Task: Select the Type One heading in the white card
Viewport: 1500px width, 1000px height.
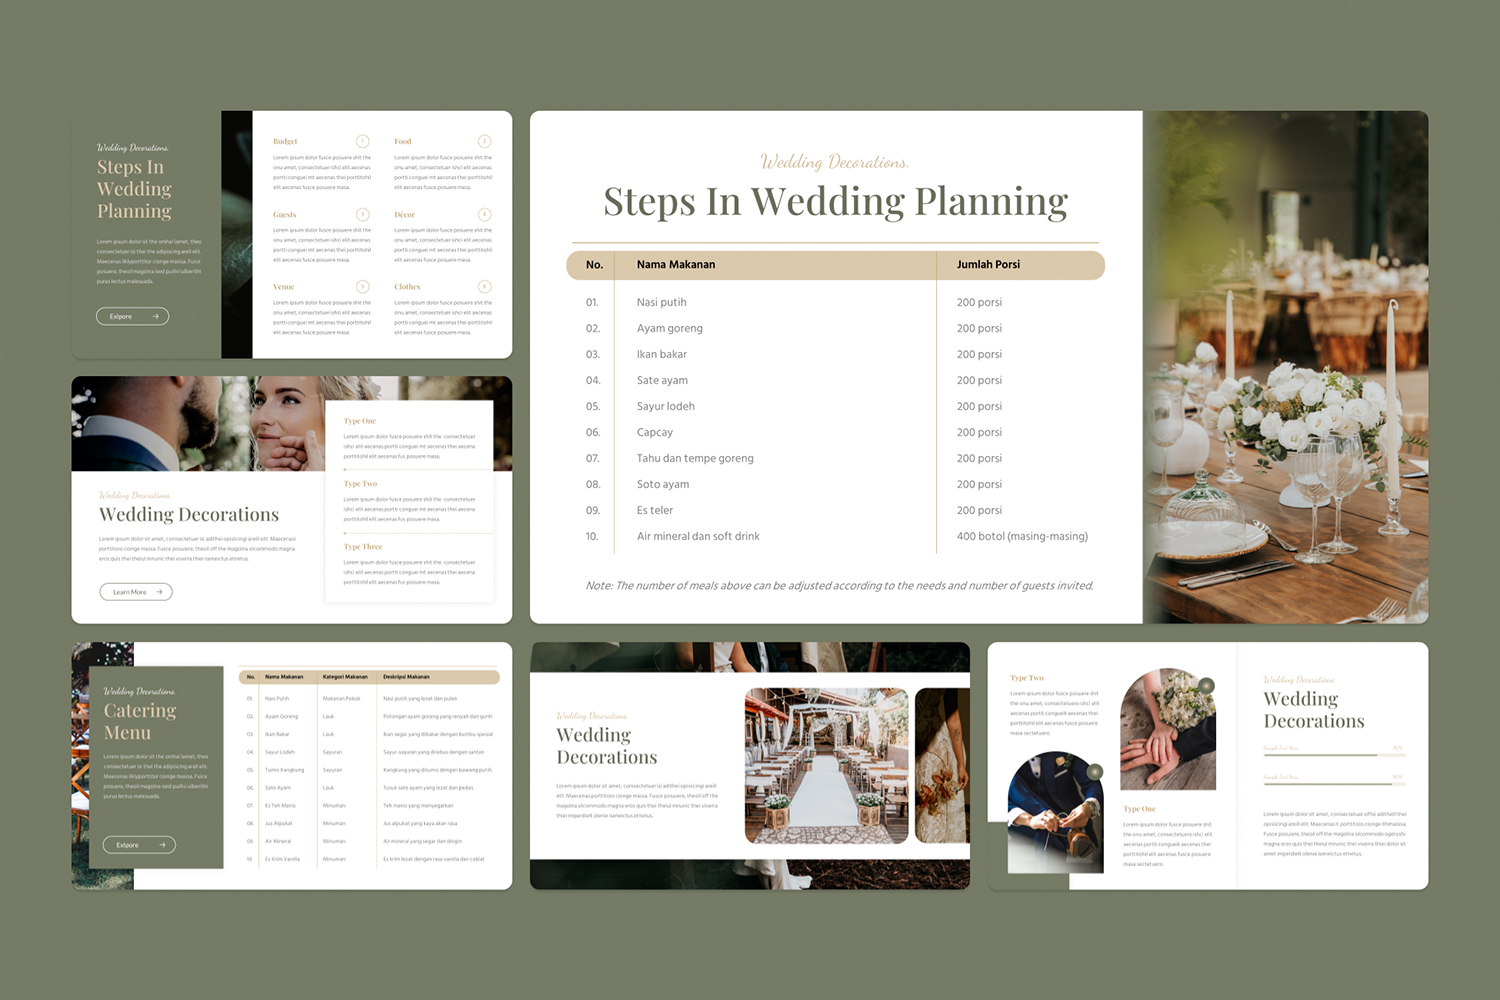Action: [x=360, y=421]
